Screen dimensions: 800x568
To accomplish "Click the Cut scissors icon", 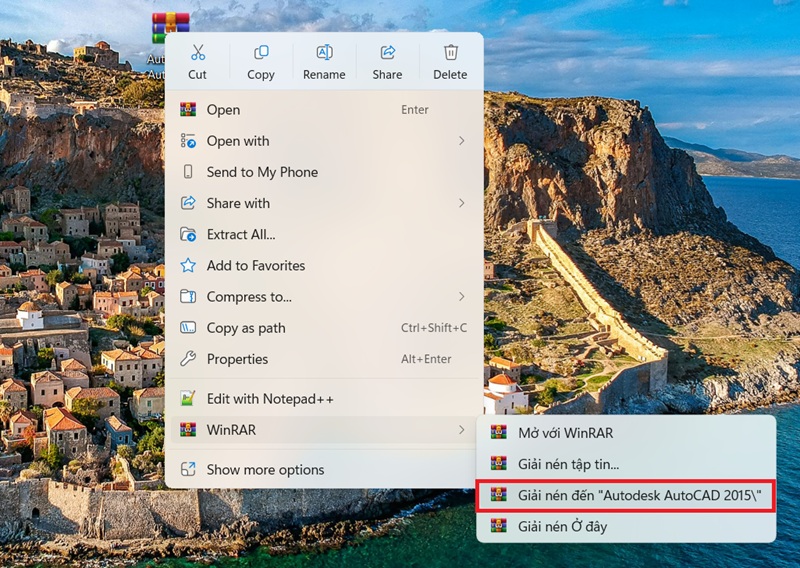I will click(x=197, y=53).
